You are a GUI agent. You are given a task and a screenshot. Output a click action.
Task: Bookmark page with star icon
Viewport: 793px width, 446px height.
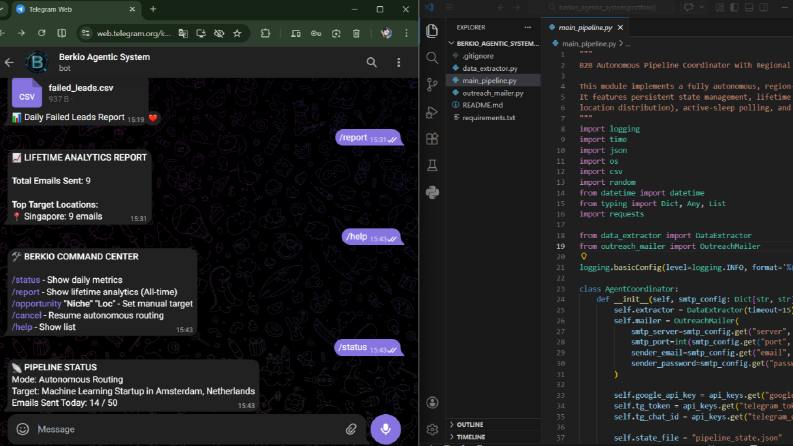[237, 33]
